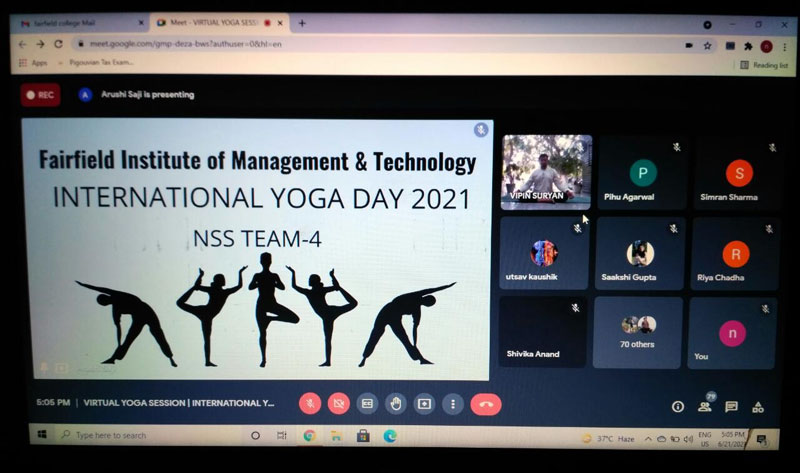
Task: Select Saakshi Gupta participant tile
Action: click(640, 254)
